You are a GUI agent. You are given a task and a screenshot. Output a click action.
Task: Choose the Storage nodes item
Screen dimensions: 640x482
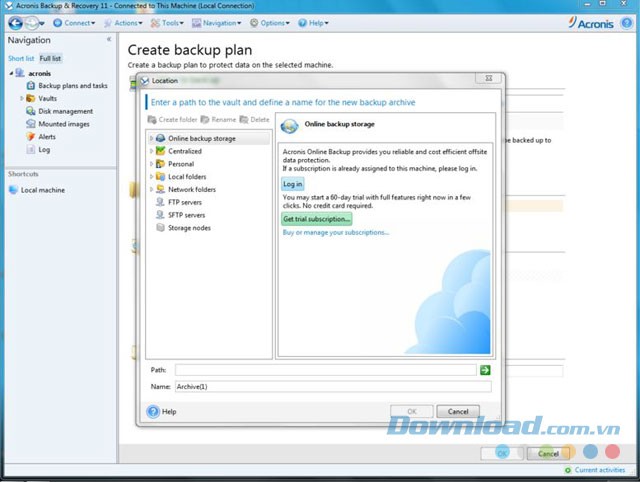(x=188, y=227)
